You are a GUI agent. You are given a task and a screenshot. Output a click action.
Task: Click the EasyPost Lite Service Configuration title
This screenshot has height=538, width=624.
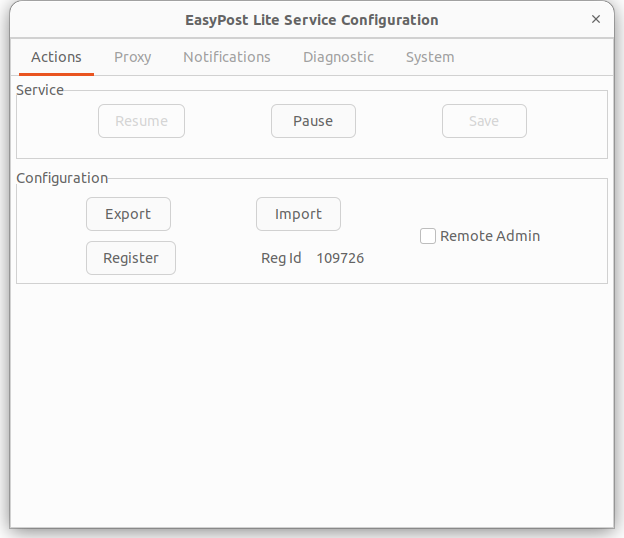[312, 20]
